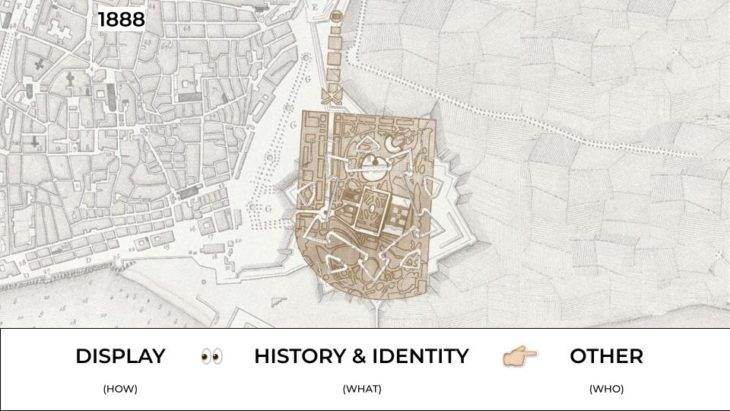Click the dotted boundary line across the fields
Screen dimensions: 730x411
point(535,121)
